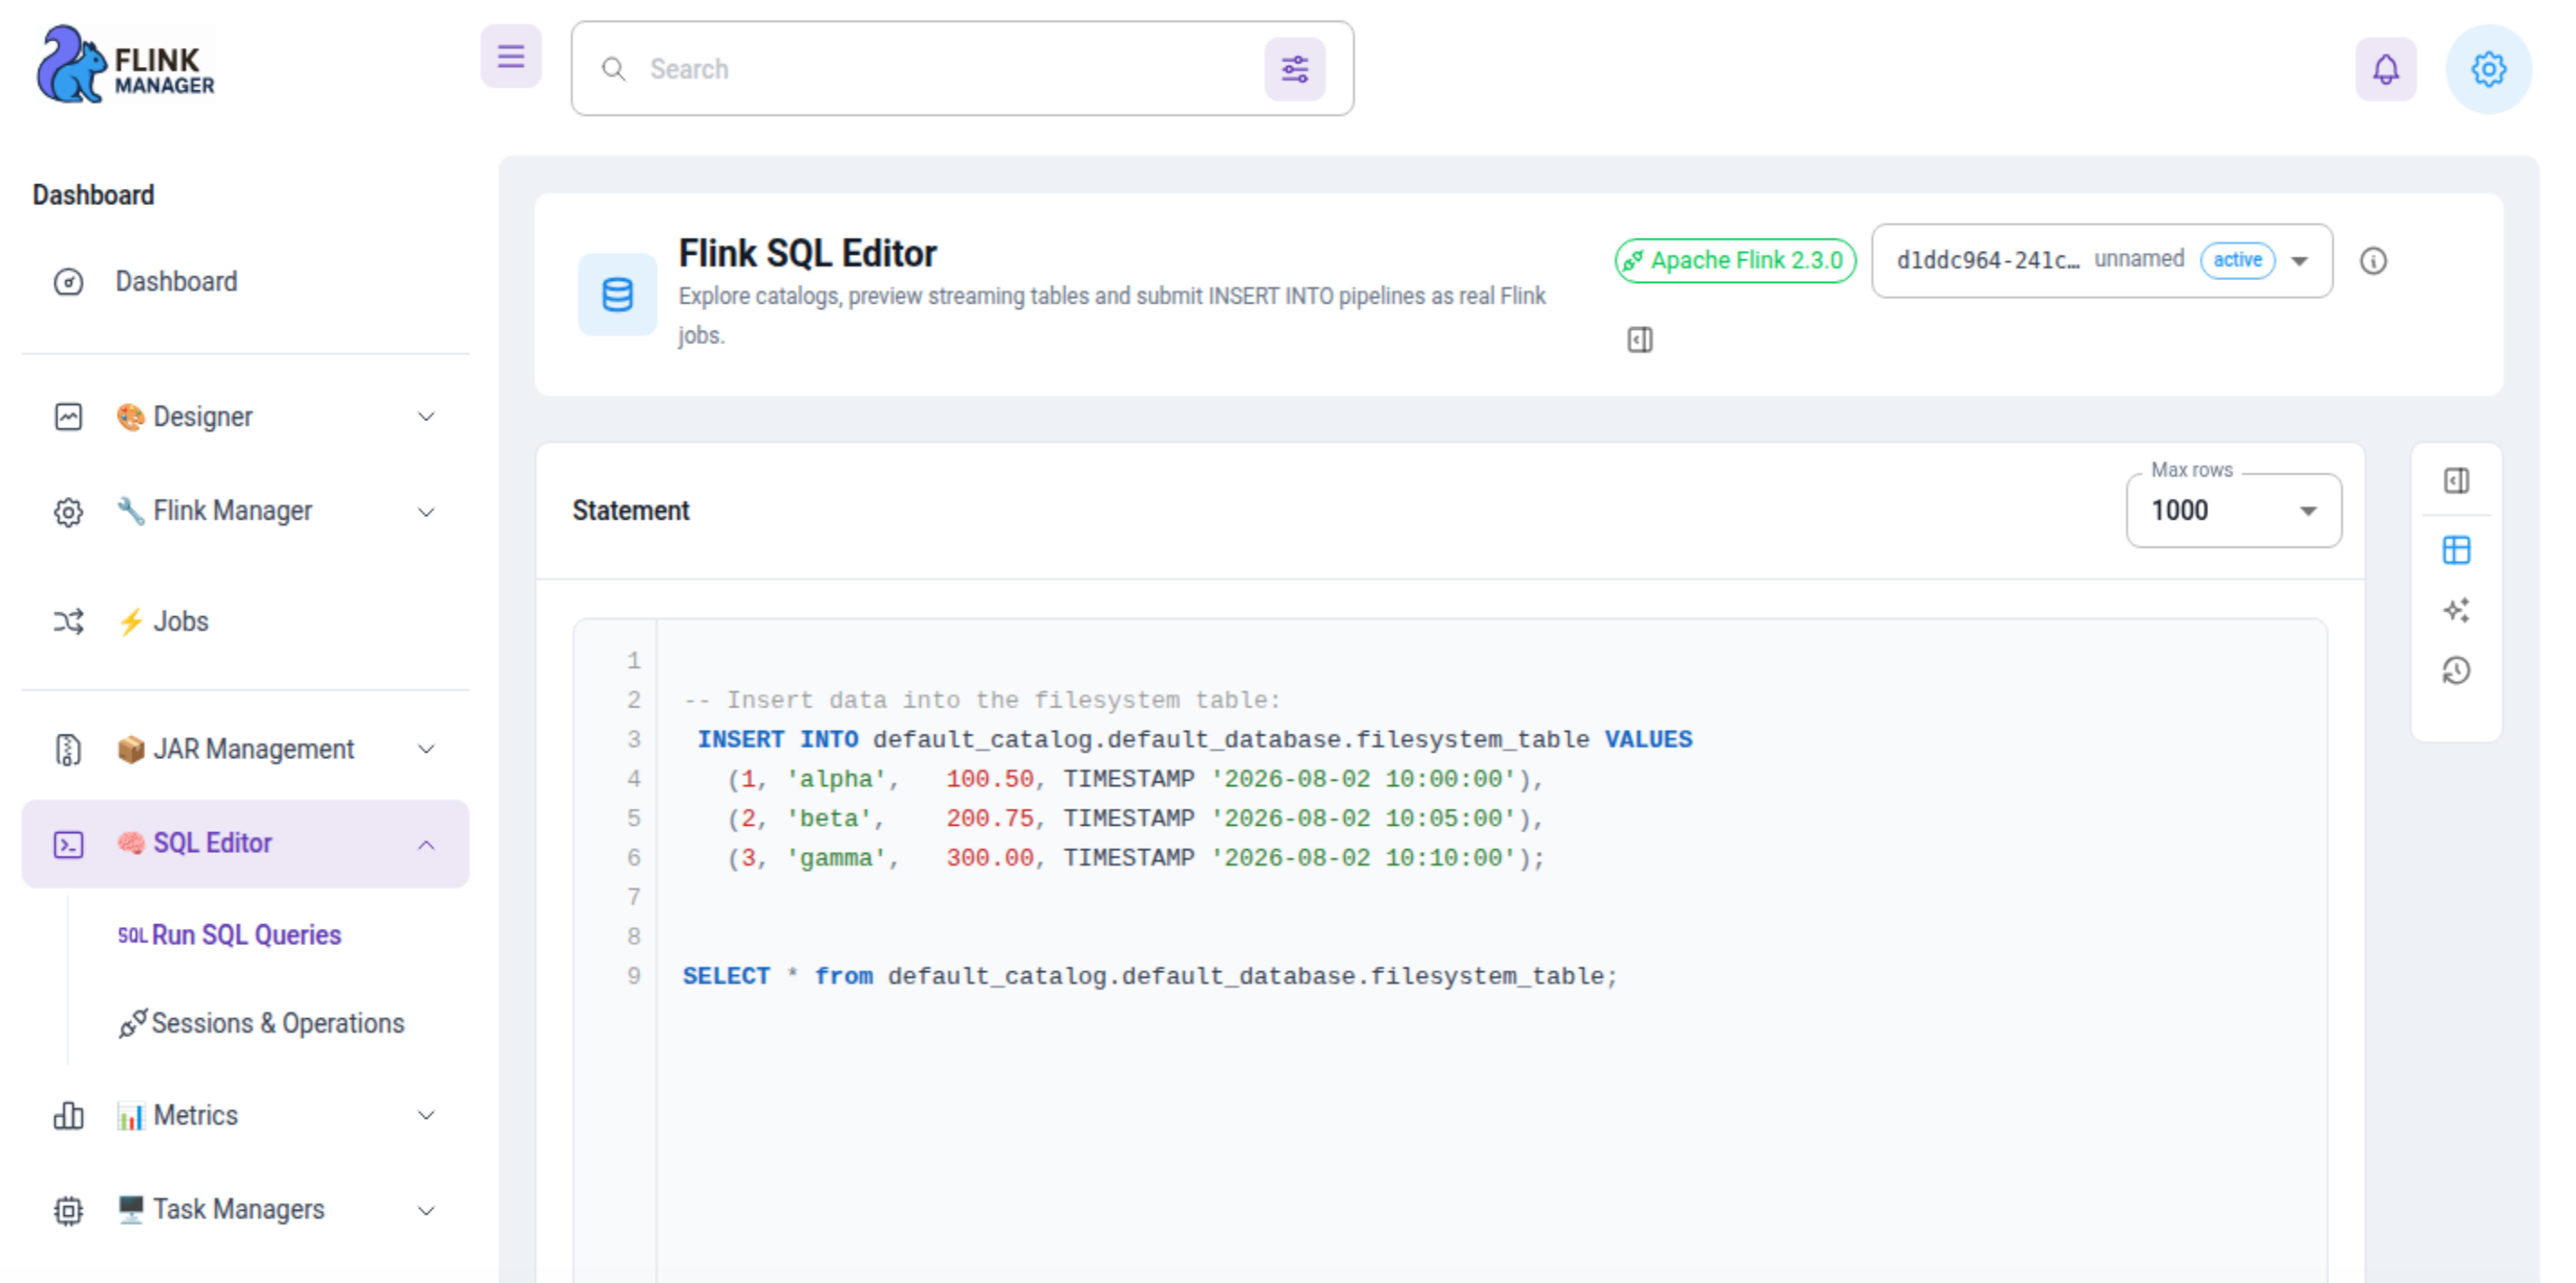
Task: Click the INSERT INTO line in editor
Action: (1194, 740)
